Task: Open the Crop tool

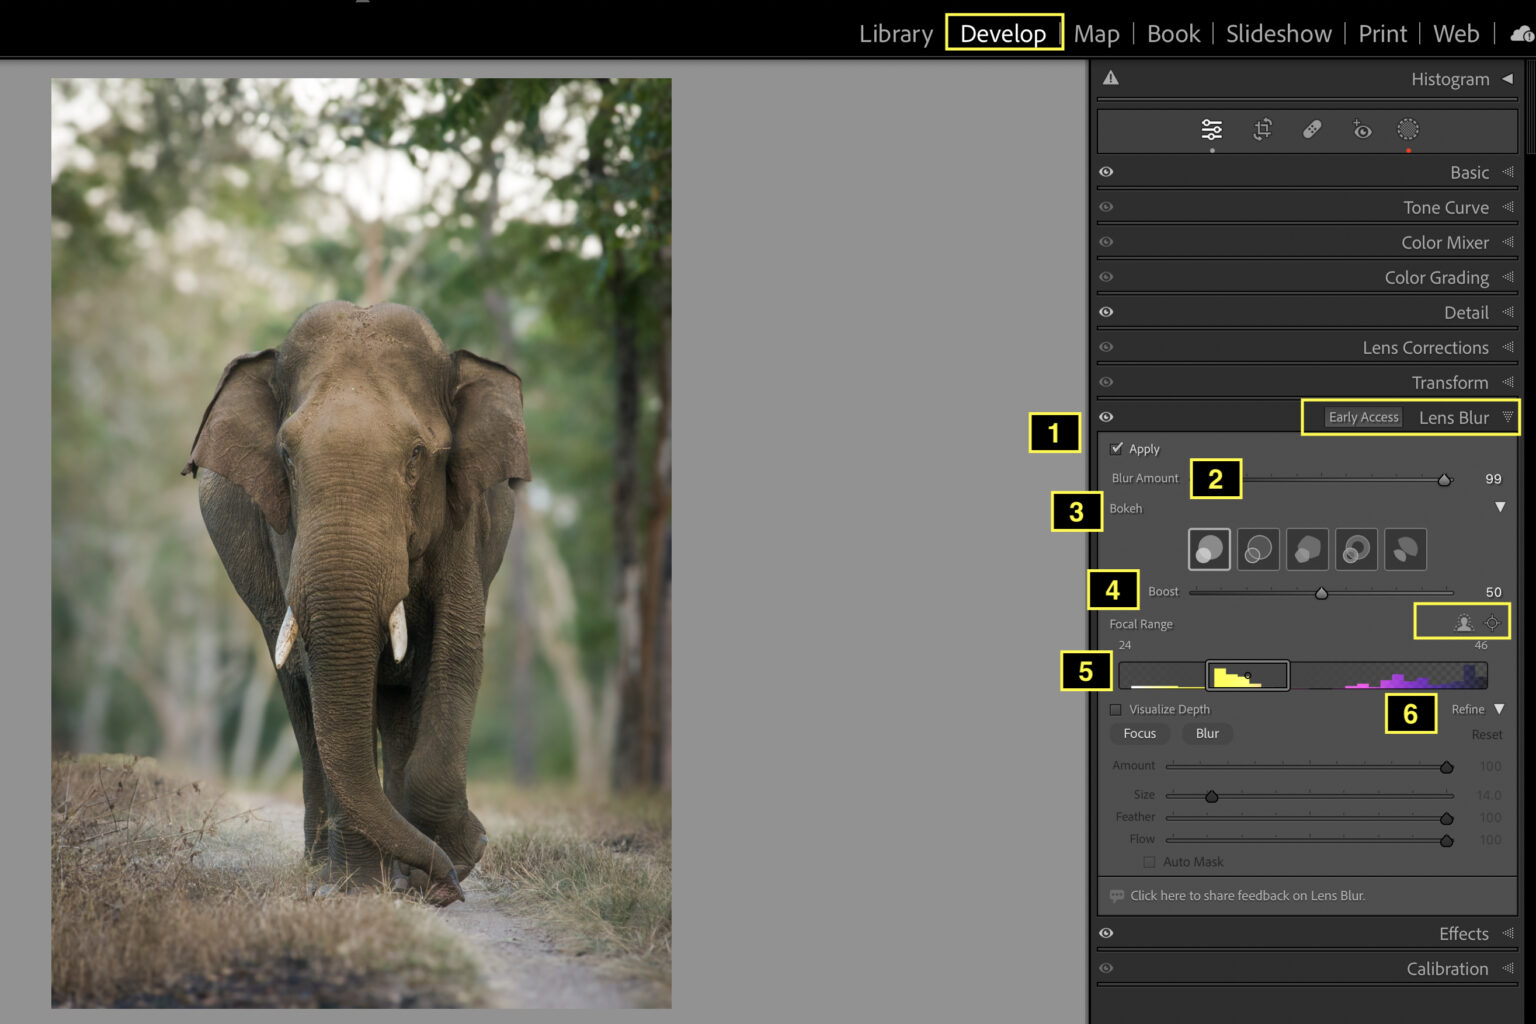Action: pyautogui.click(x=1260, y=129)
